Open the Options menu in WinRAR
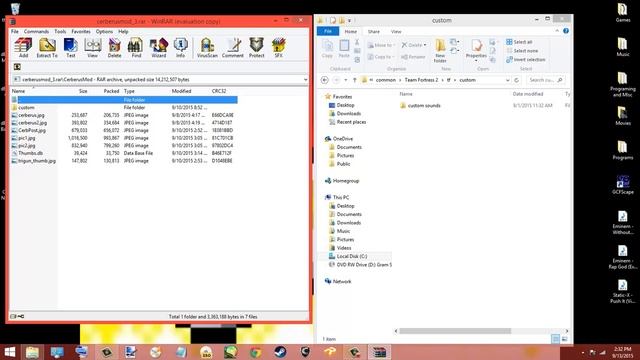The height and width of the screenshot is (360, 640). [x=104, y=31]
